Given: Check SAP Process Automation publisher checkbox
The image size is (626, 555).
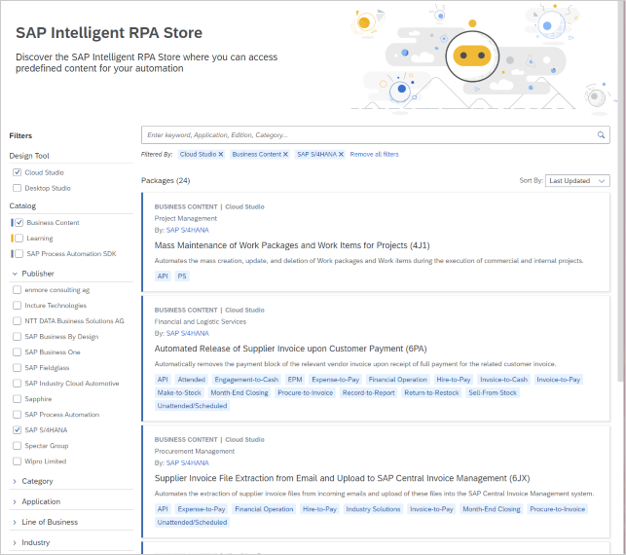Looking at the screenshot, I should pyautogui.click(x=17, y=414).
